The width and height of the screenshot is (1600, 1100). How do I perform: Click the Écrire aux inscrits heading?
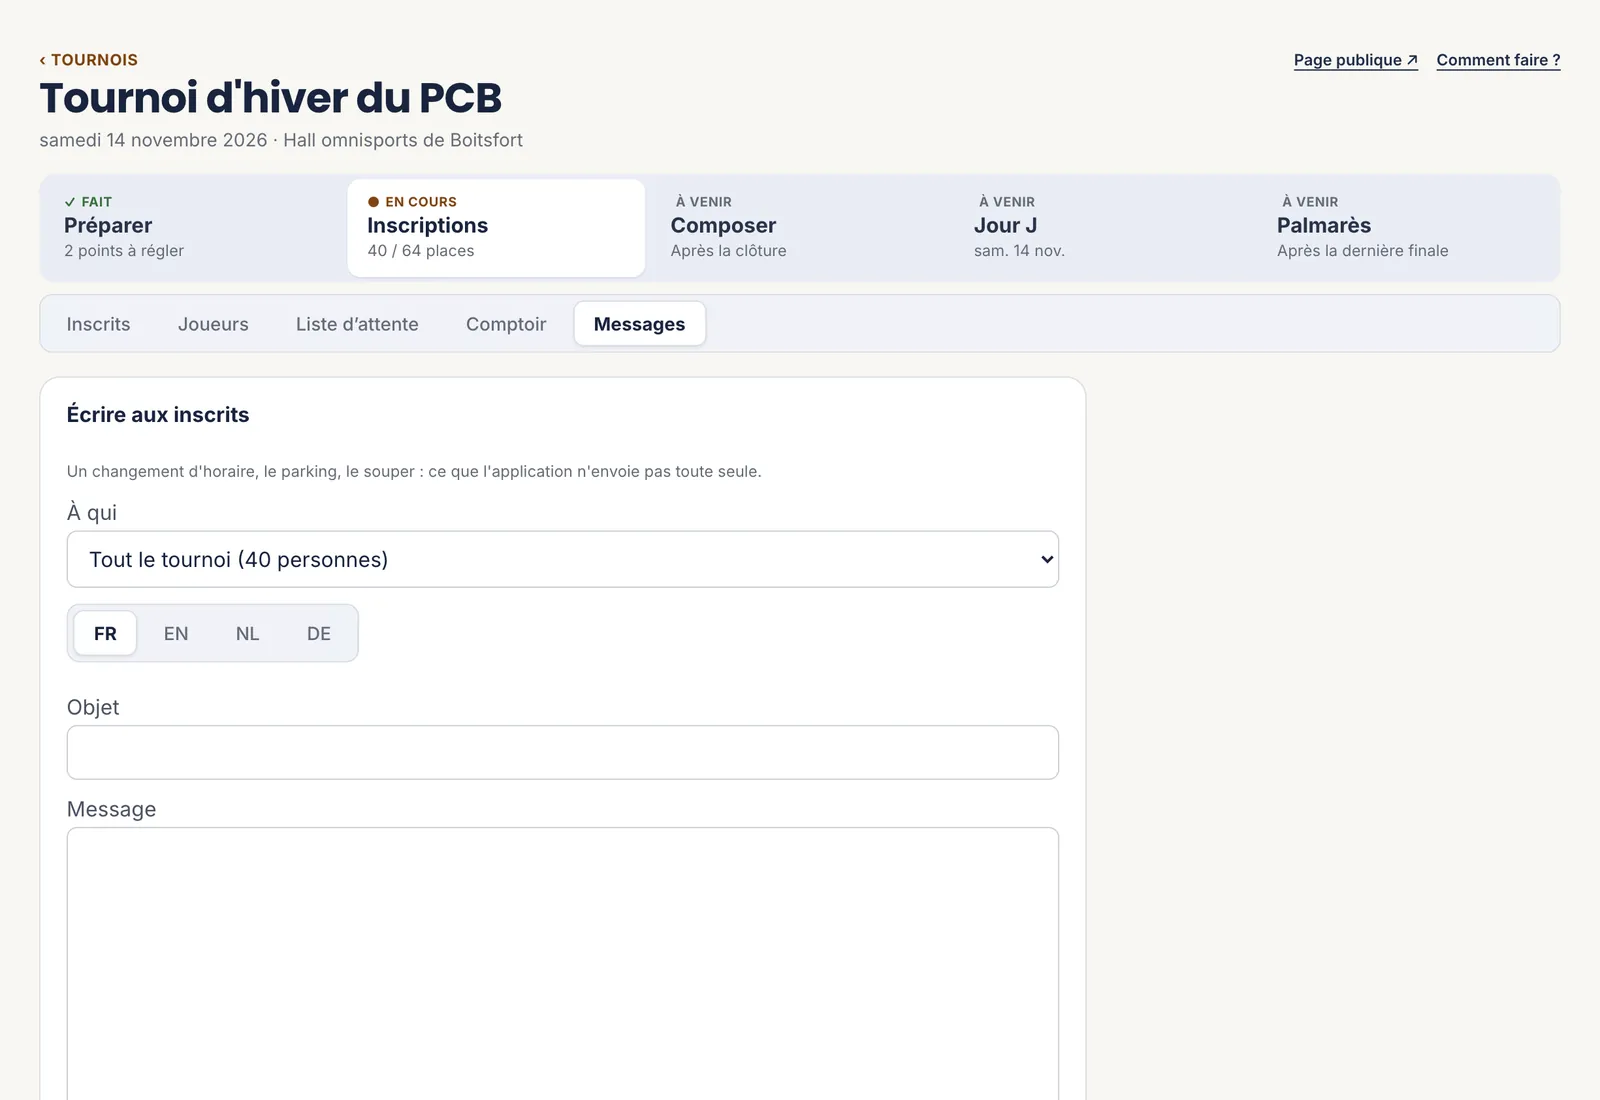coord(158,415)
